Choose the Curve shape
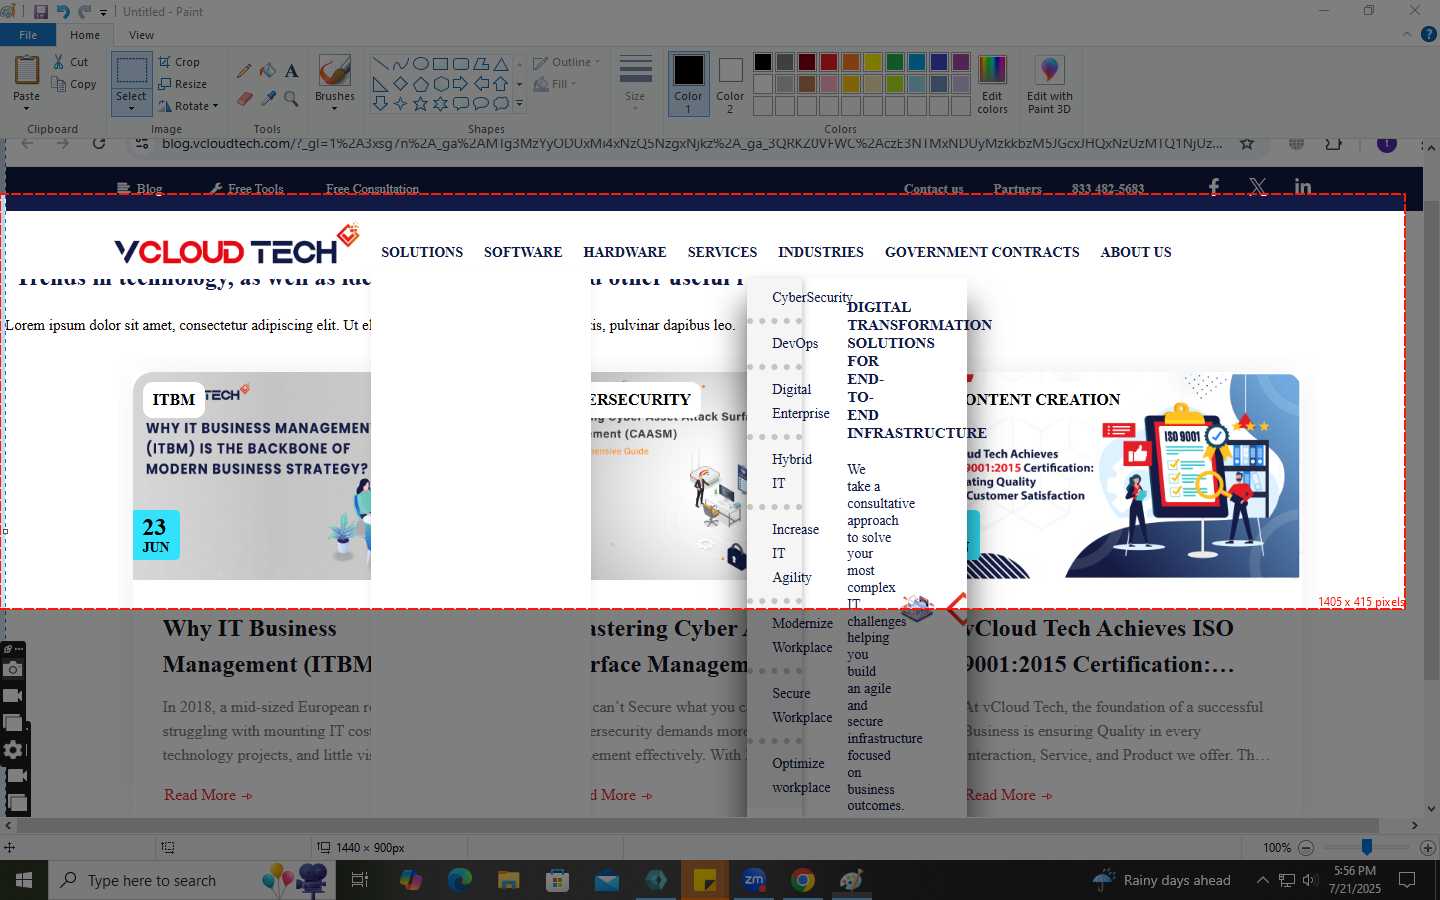Viewport: 1440px width, 900px height. coord(400,63)
